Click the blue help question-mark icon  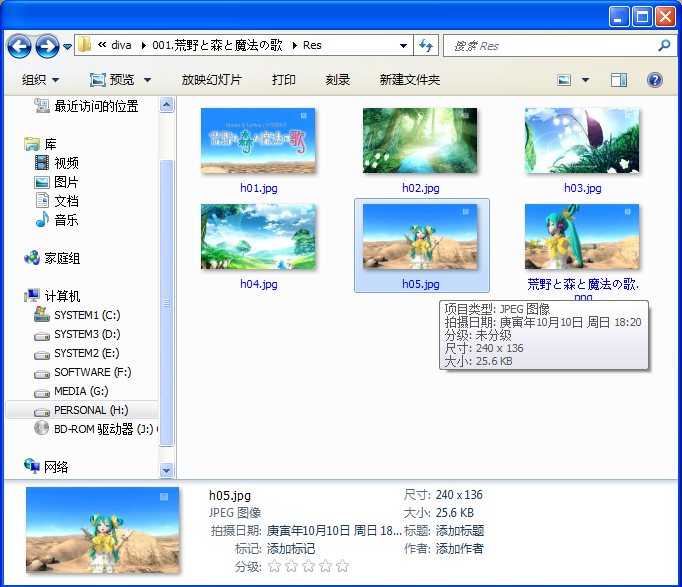pos(655,80)
